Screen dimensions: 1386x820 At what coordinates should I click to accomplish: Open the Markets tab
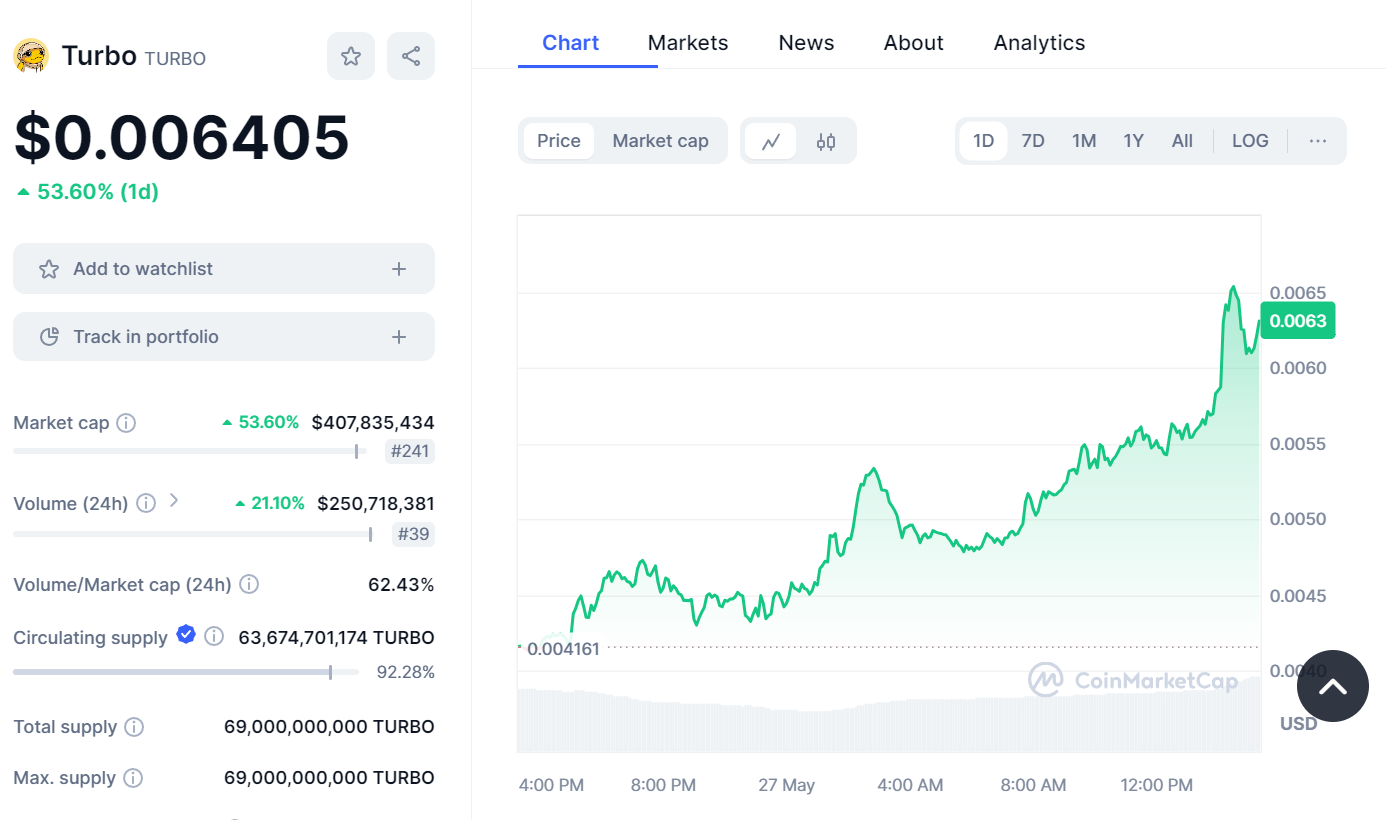point(688,43)
